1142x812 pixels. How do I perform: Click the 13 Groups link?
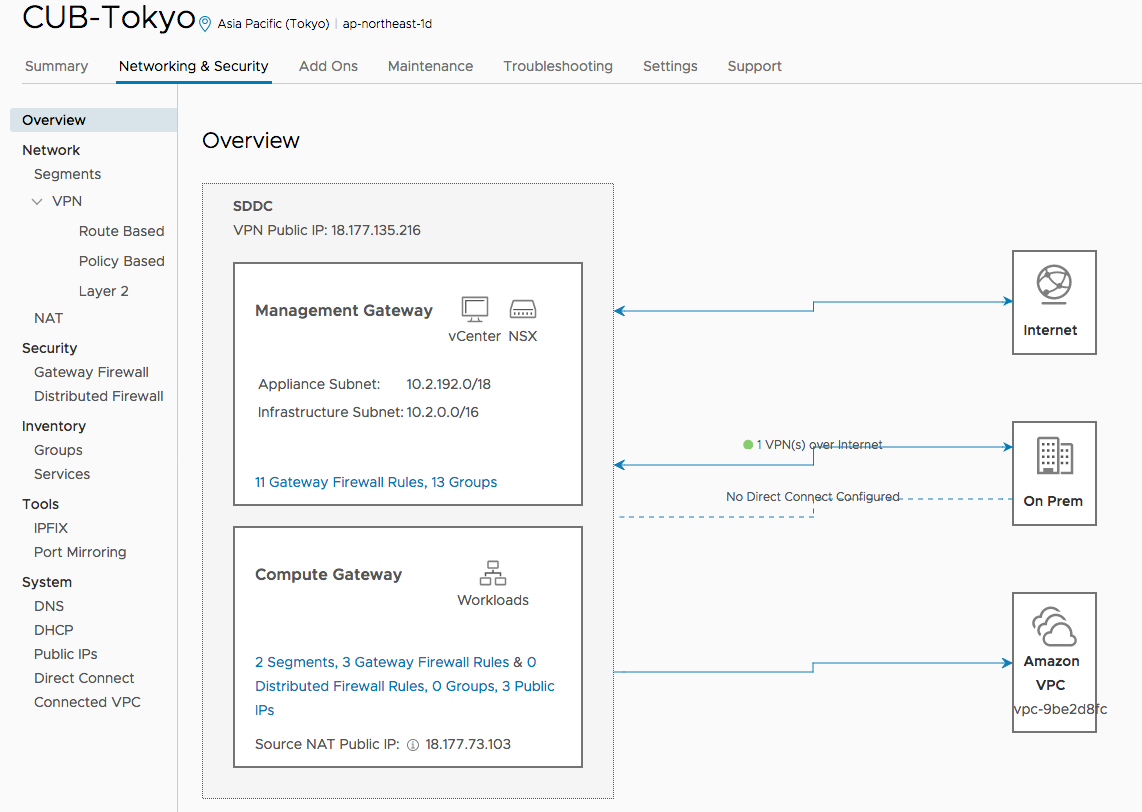(464, 482)
